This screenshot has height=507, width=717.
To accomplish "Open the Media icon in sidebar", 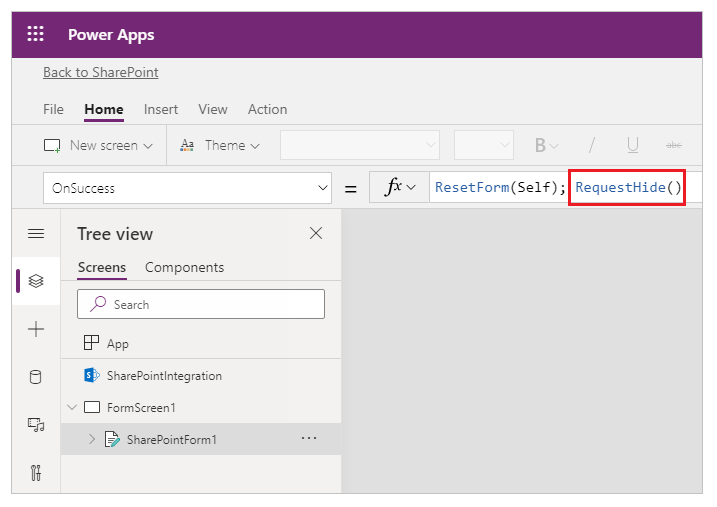I will point(36,425).
